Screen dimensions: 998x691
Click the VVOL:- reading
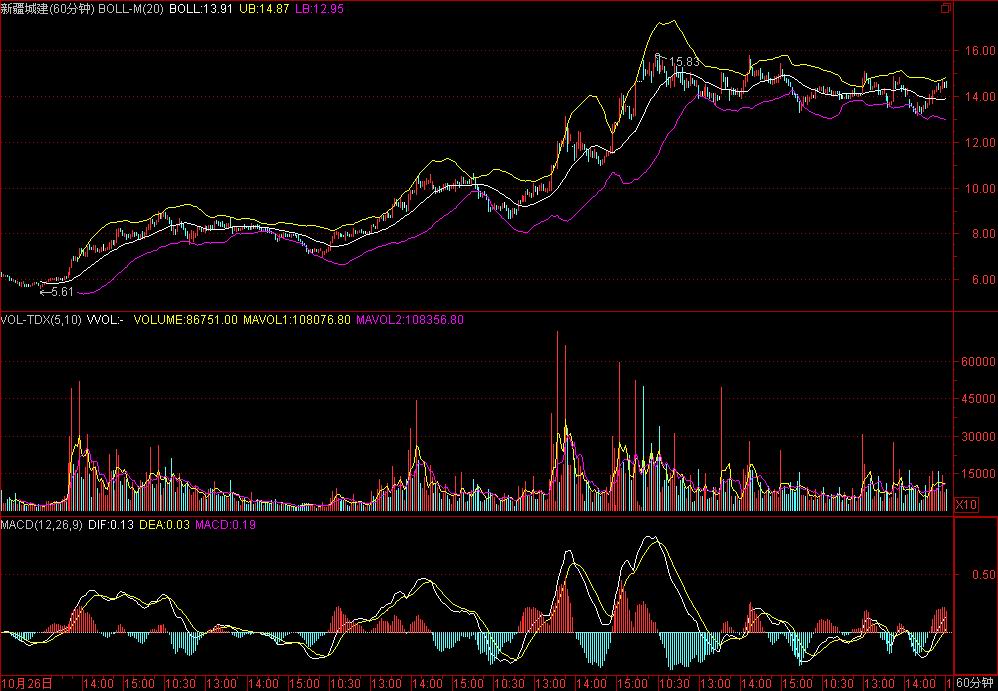[105, 319]
